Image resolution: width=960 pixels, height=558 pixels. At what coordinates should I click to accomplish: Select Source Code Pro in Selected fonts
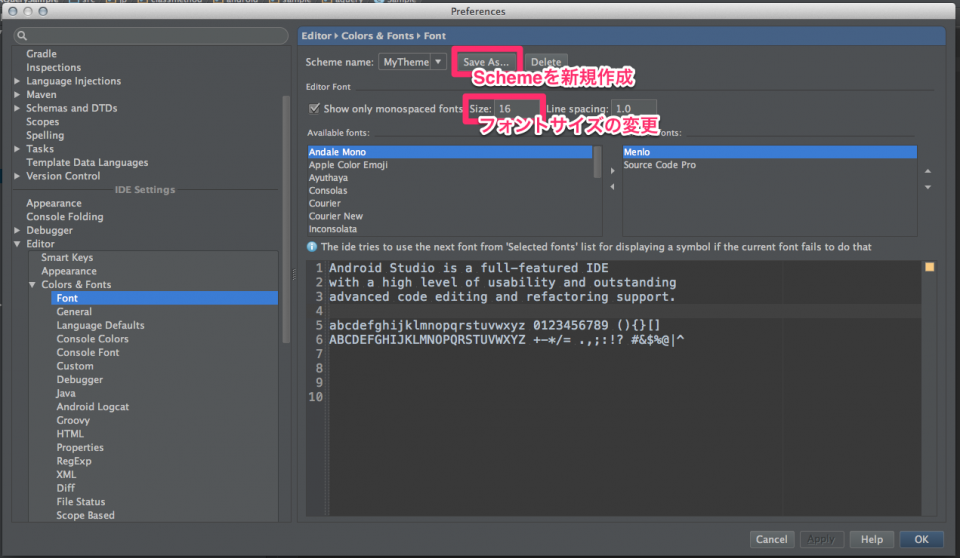tap(770, 165)
